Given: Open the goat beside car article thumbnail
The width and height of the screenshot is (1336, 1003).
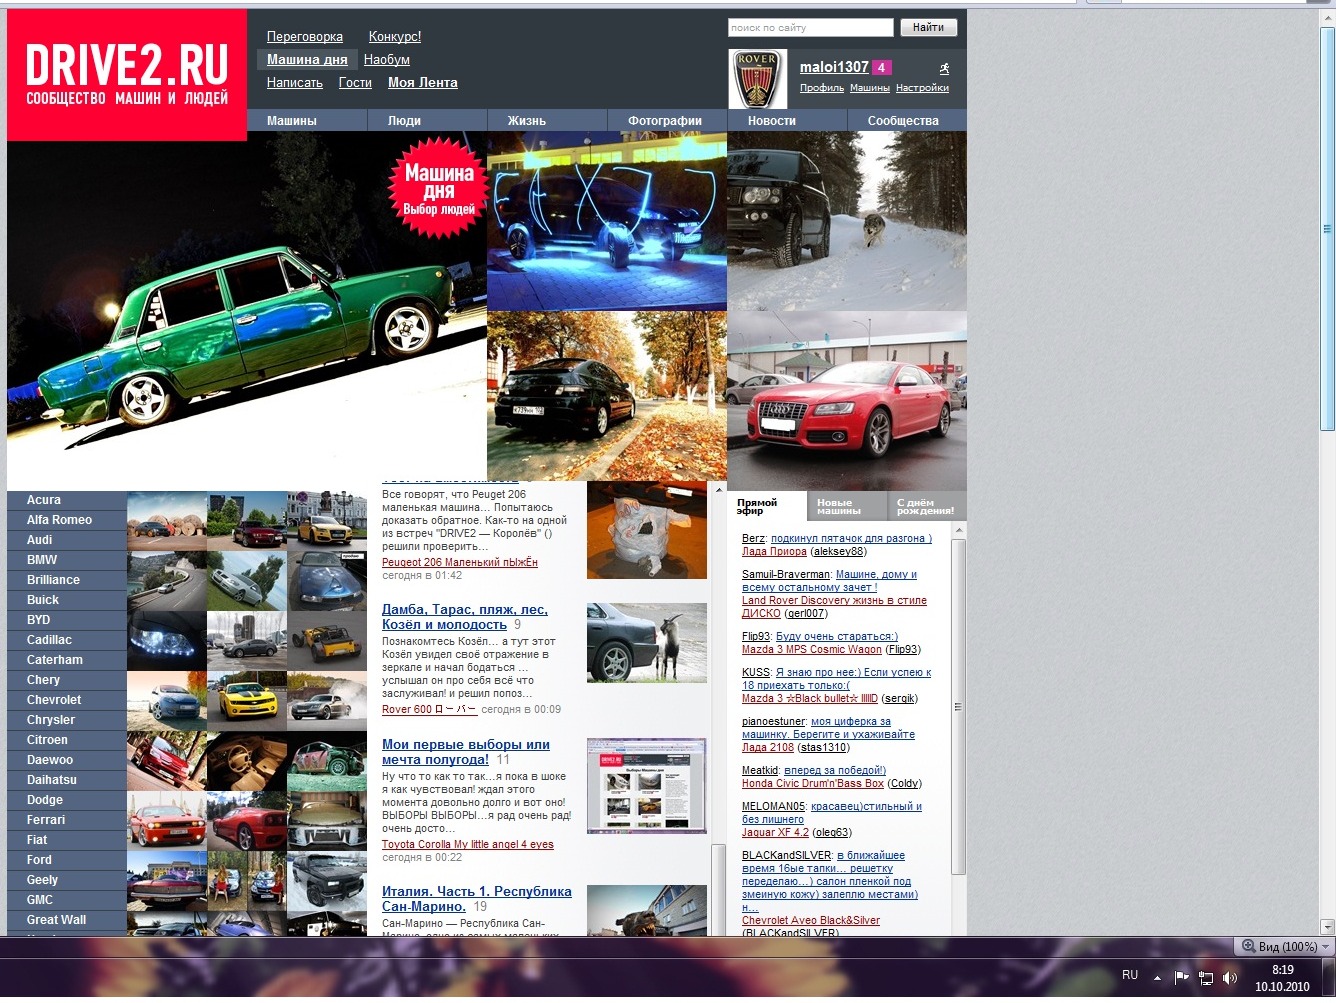Looking at the screenshot, I should pos(647,643).
